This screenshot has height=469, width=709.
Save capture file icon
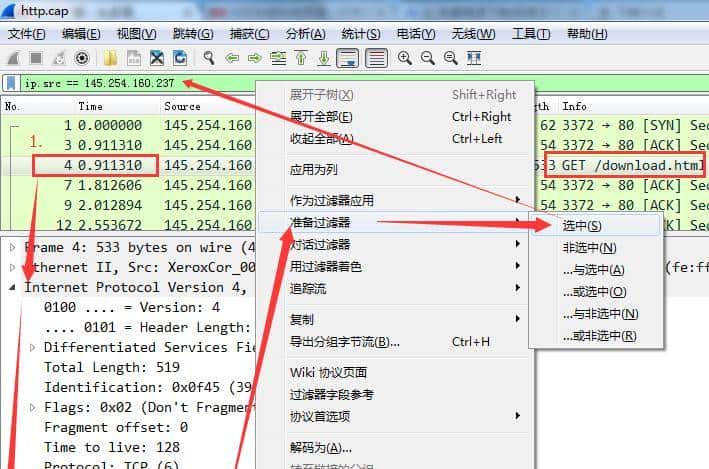(x=134, y=58)
